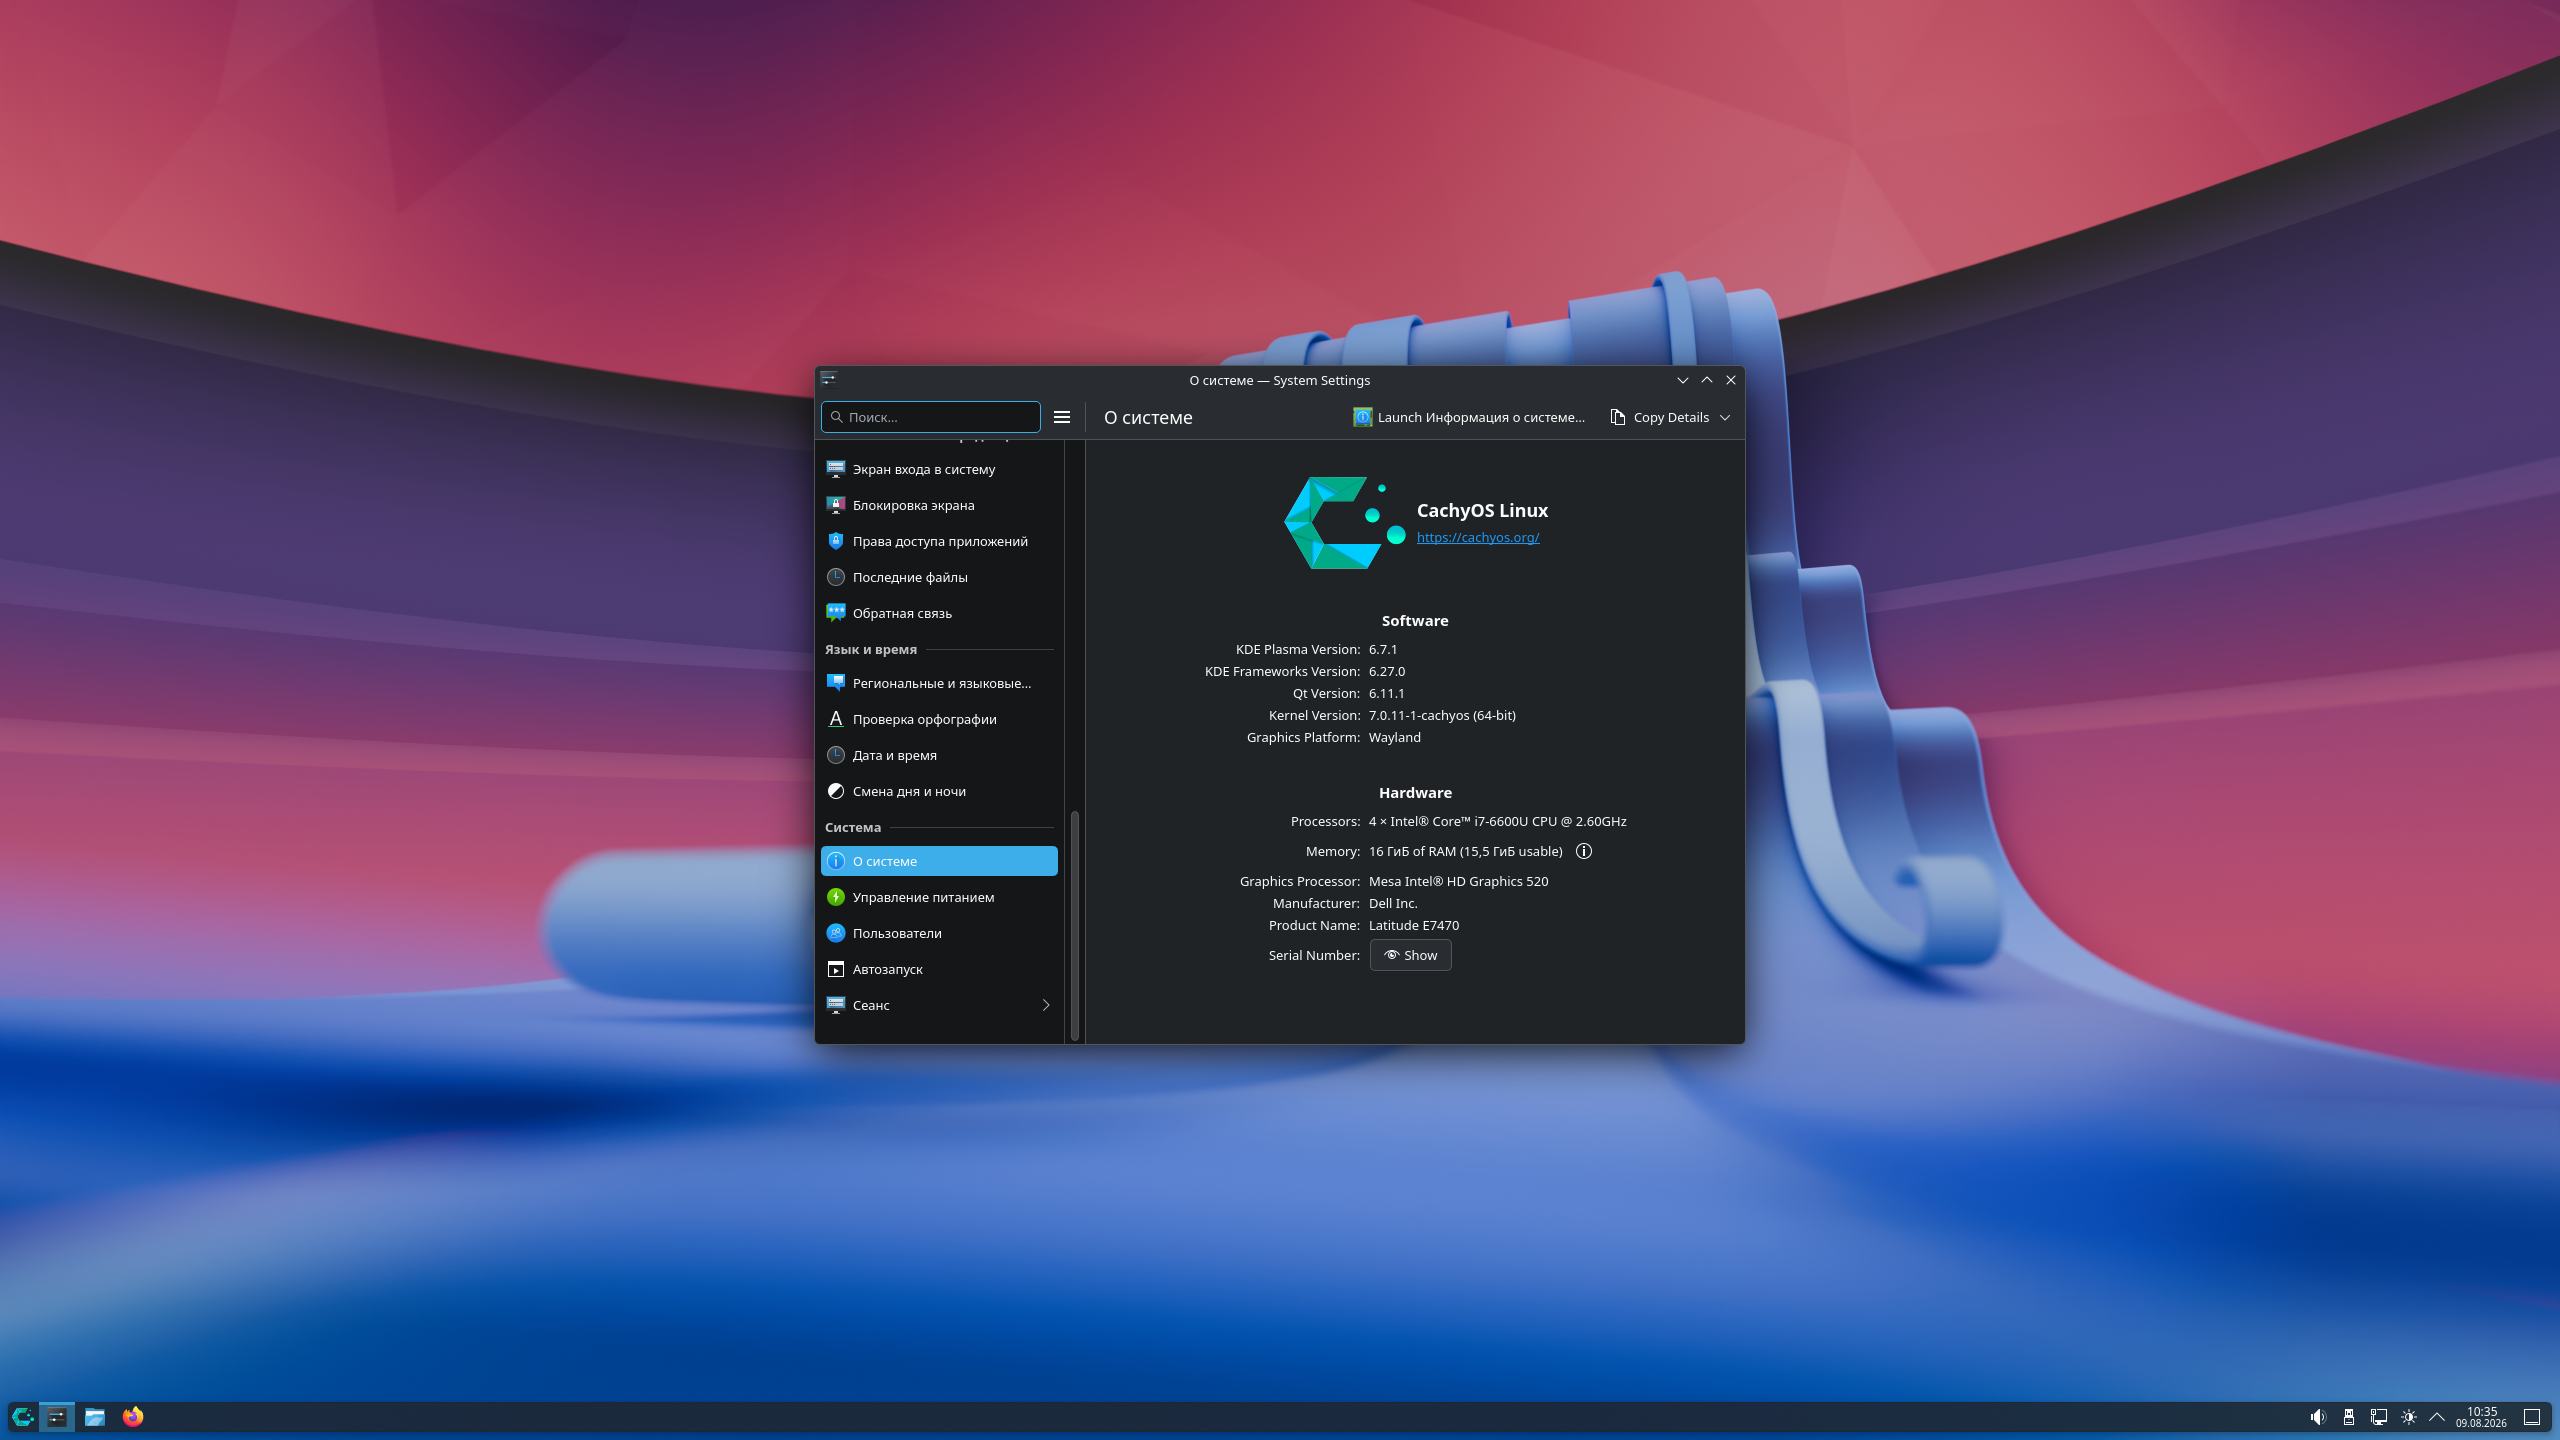Click the Peek at Desktop tray button

pyautogui.click(x=2532, y=1417)
